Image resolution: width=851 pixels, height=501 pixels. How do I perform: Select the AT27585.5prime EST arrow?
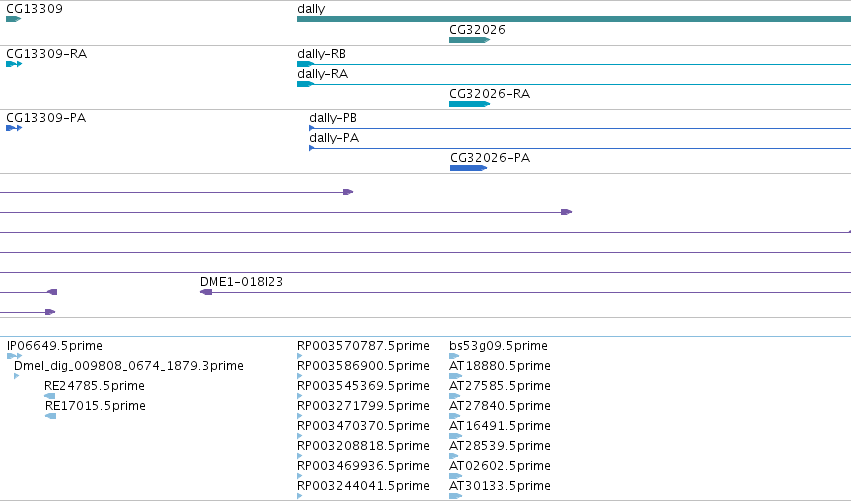point(454,396)
